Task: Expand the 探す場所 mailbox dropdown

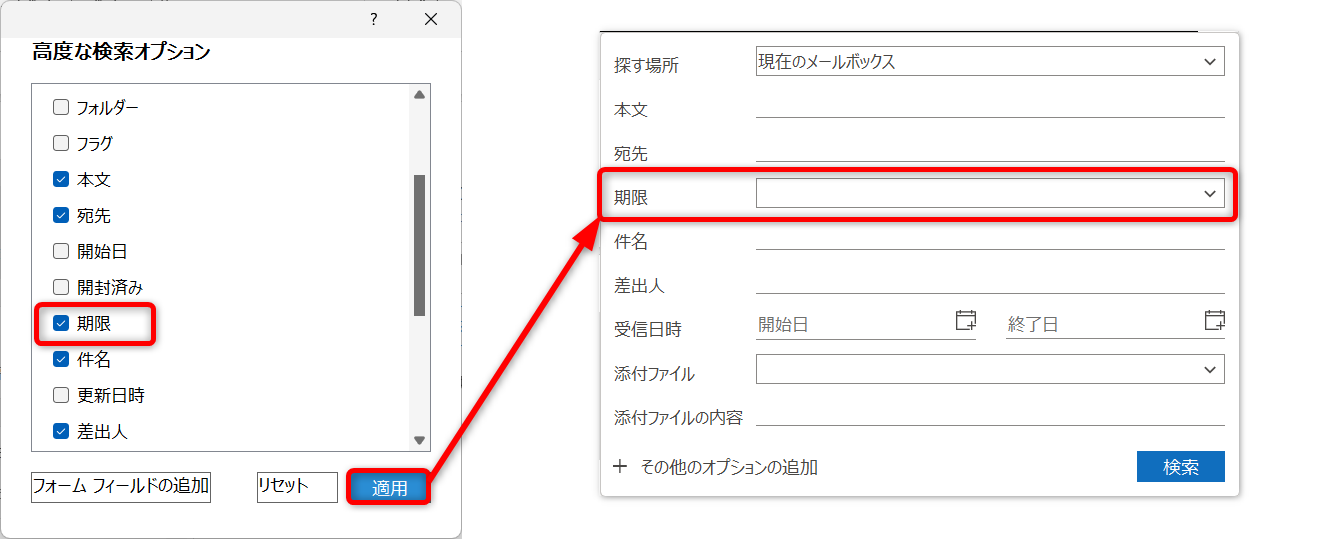Action: pos(1210,62)
